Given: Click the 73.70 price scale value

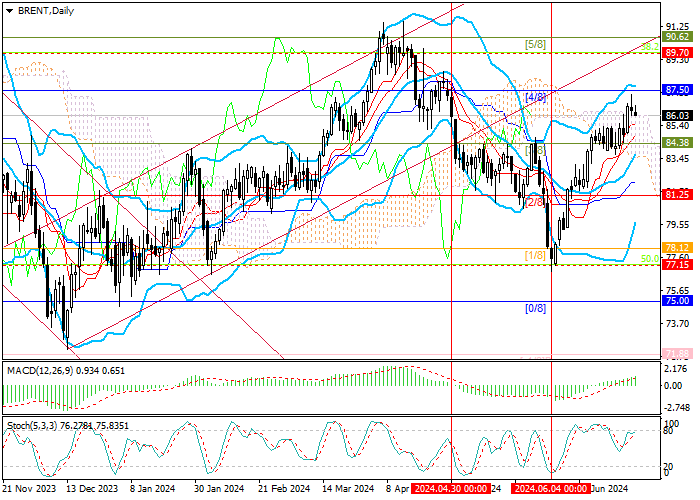Looking at the screenshot, I should (677, 324).
